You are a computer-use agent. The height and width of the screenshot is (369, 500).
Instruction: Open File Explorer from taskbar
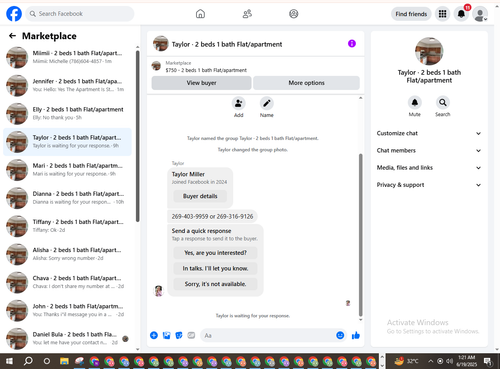pos(64,361)
